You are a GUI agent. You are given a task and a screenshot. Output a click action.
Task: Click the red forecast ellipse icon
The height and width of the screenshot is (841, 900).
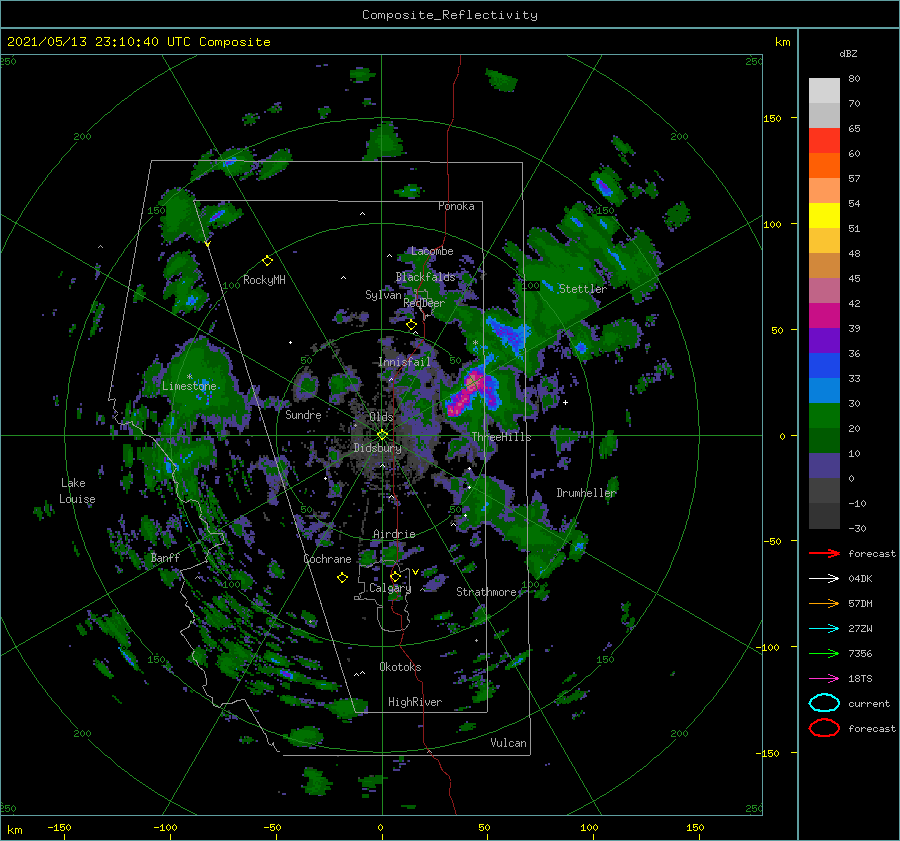click(824, 728)
